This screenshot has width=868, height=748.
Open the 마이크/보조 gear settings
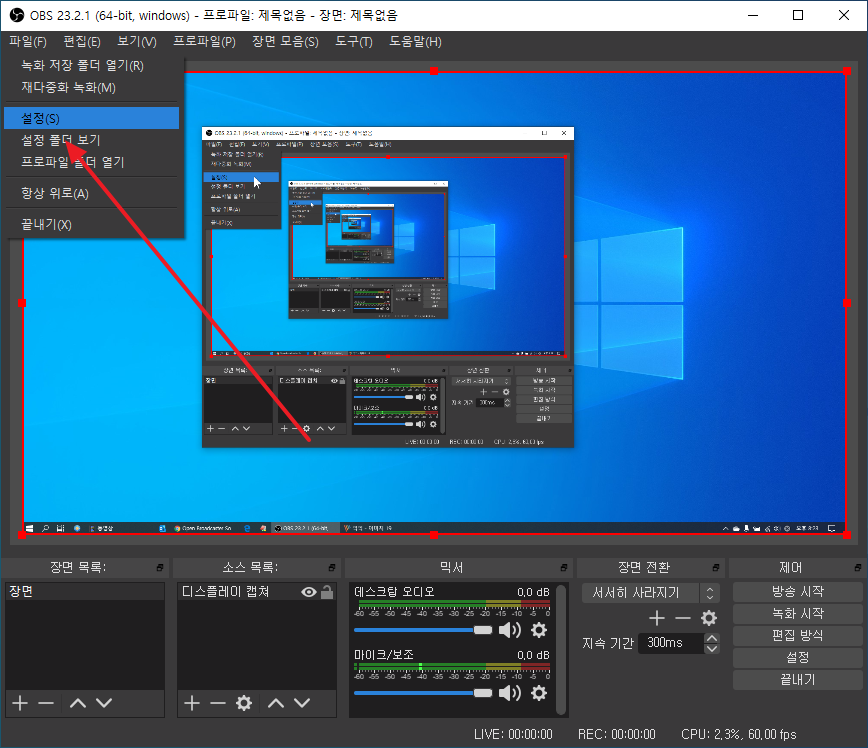[539, 693]
